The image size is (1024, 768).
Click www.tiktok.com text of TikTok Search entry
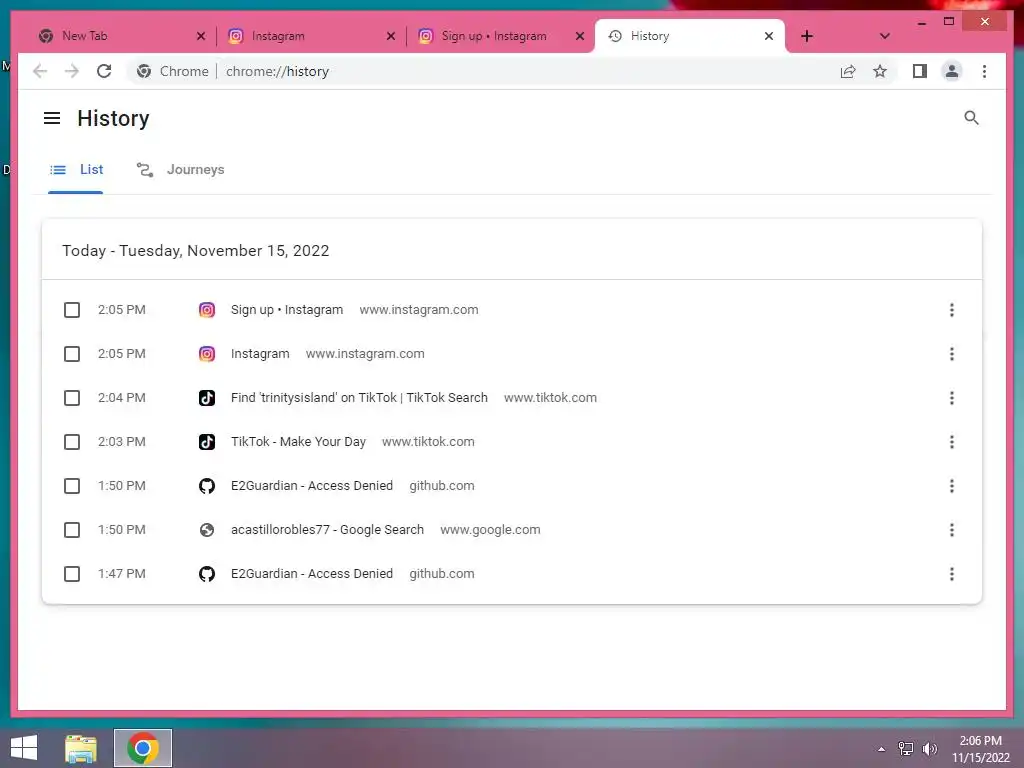[x=551, y=398]
